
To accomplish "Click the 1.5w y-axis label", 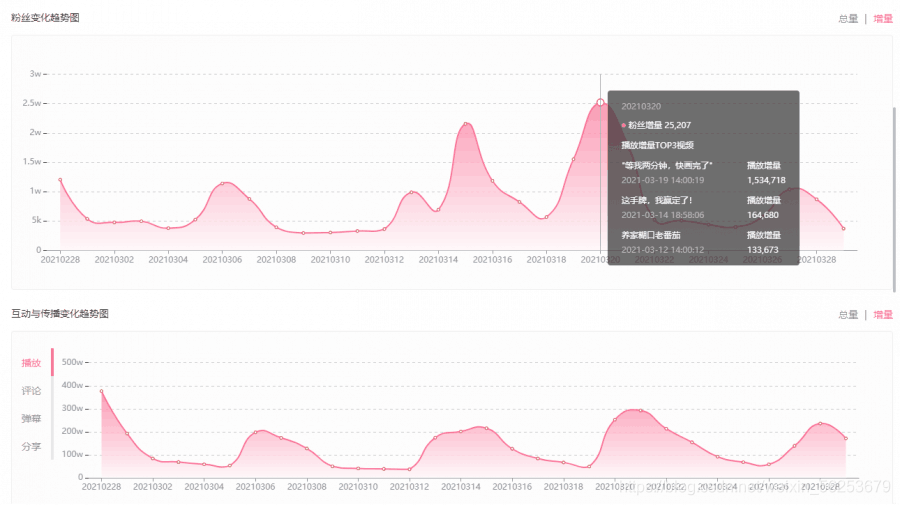I will tap(32, 162).
